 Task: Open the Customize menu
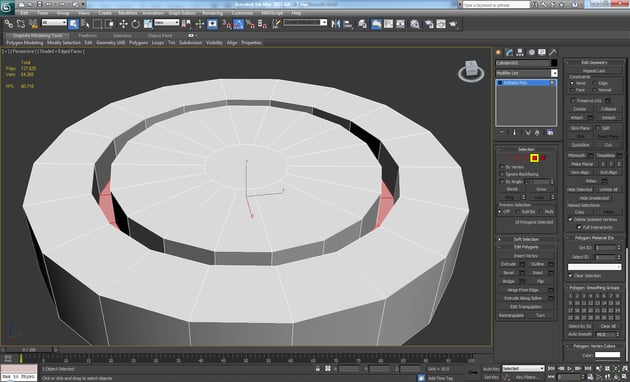[242, 13]
